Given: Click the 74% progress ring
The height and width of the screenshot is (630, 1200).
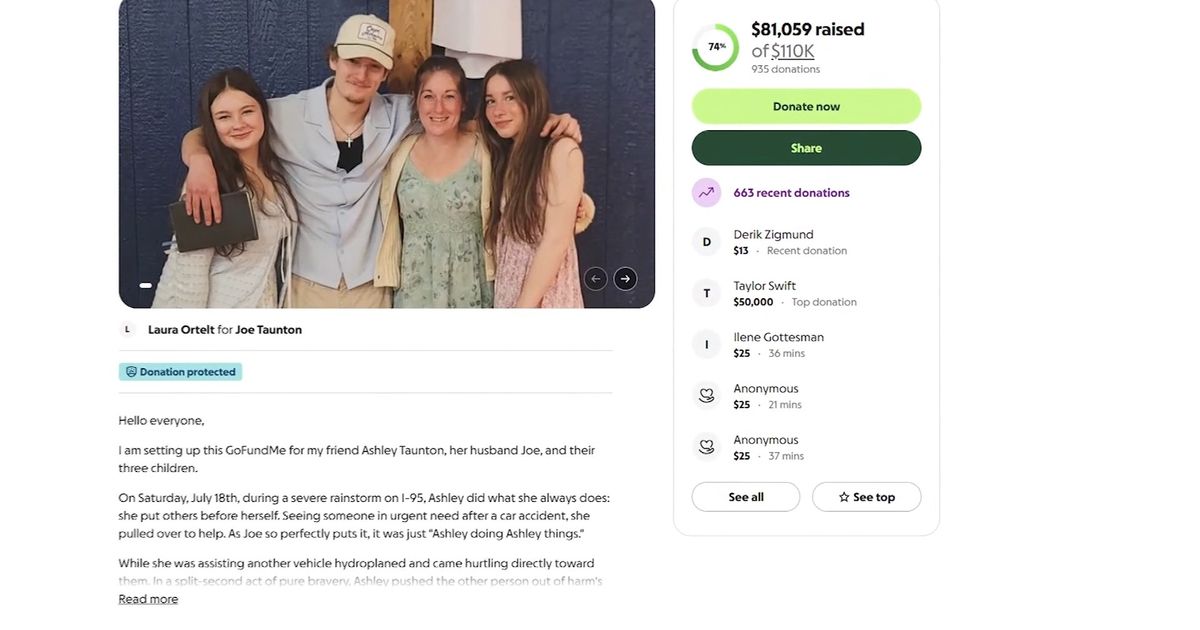Looking at the screenshot, I should pyautogui.click(x=716, y=47).
